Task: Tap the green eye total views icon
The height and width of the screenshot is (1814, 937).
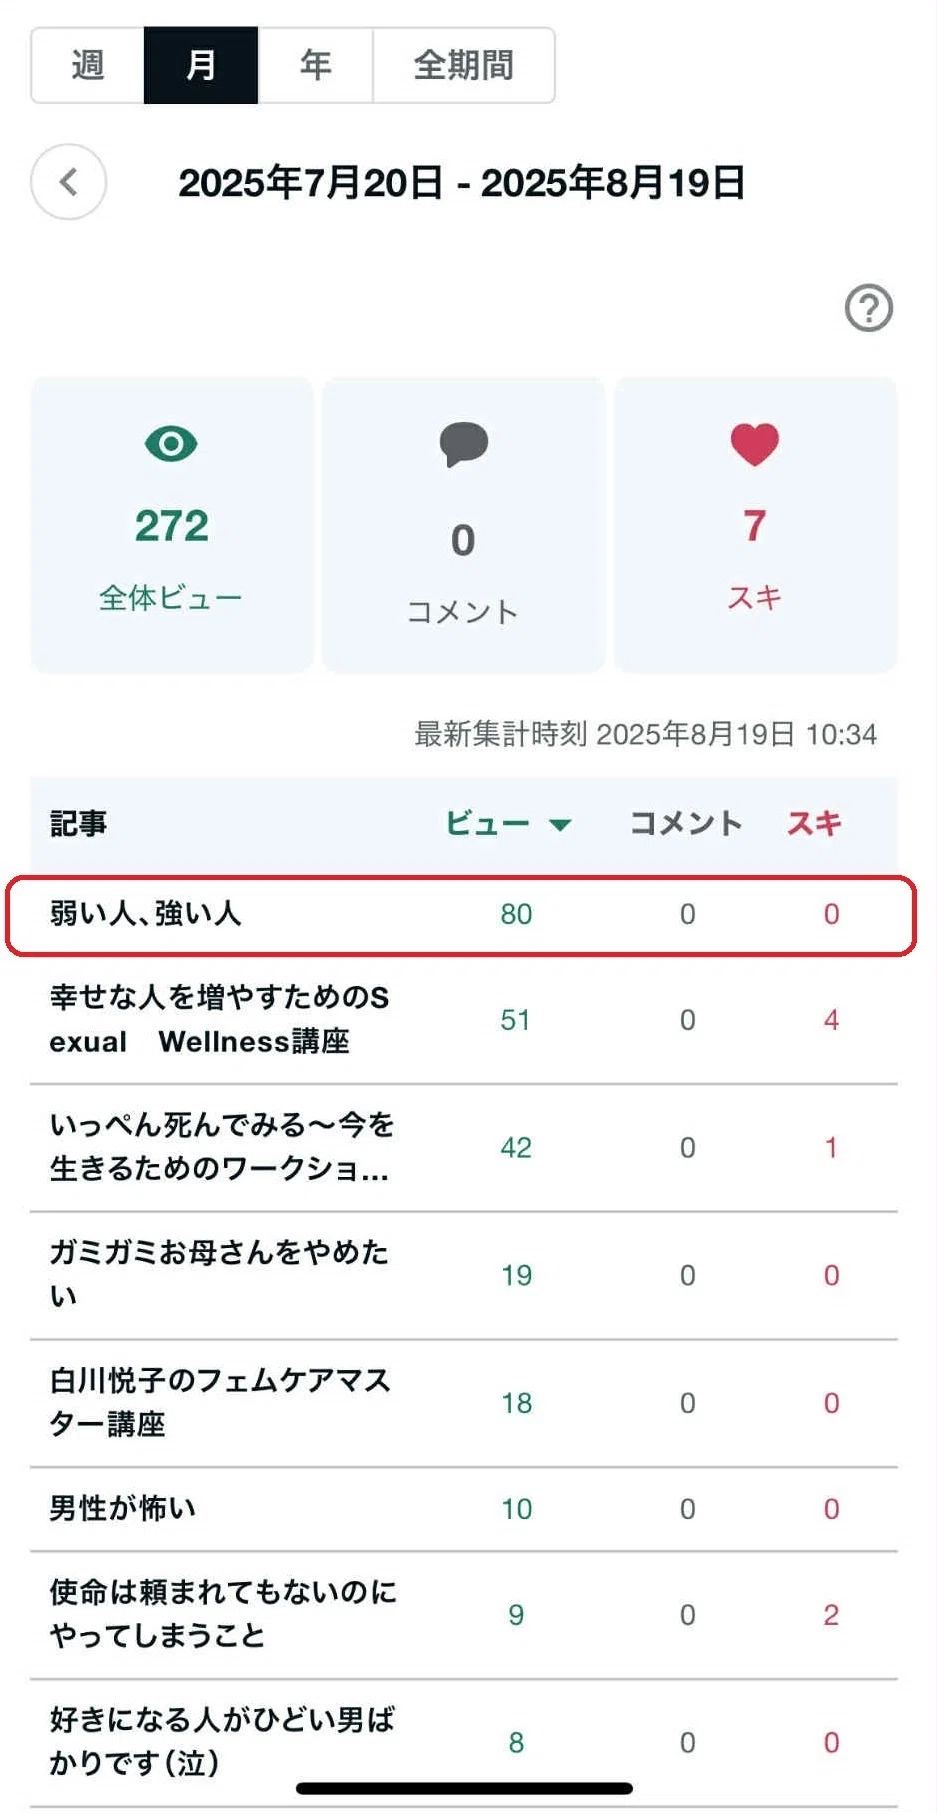Action: click(171, 443)
